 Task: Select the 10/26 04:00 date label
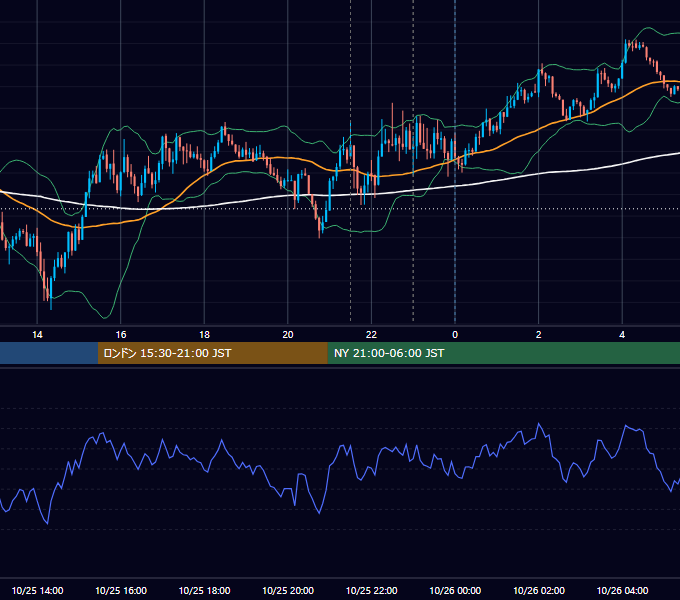(x=622, y=590)
